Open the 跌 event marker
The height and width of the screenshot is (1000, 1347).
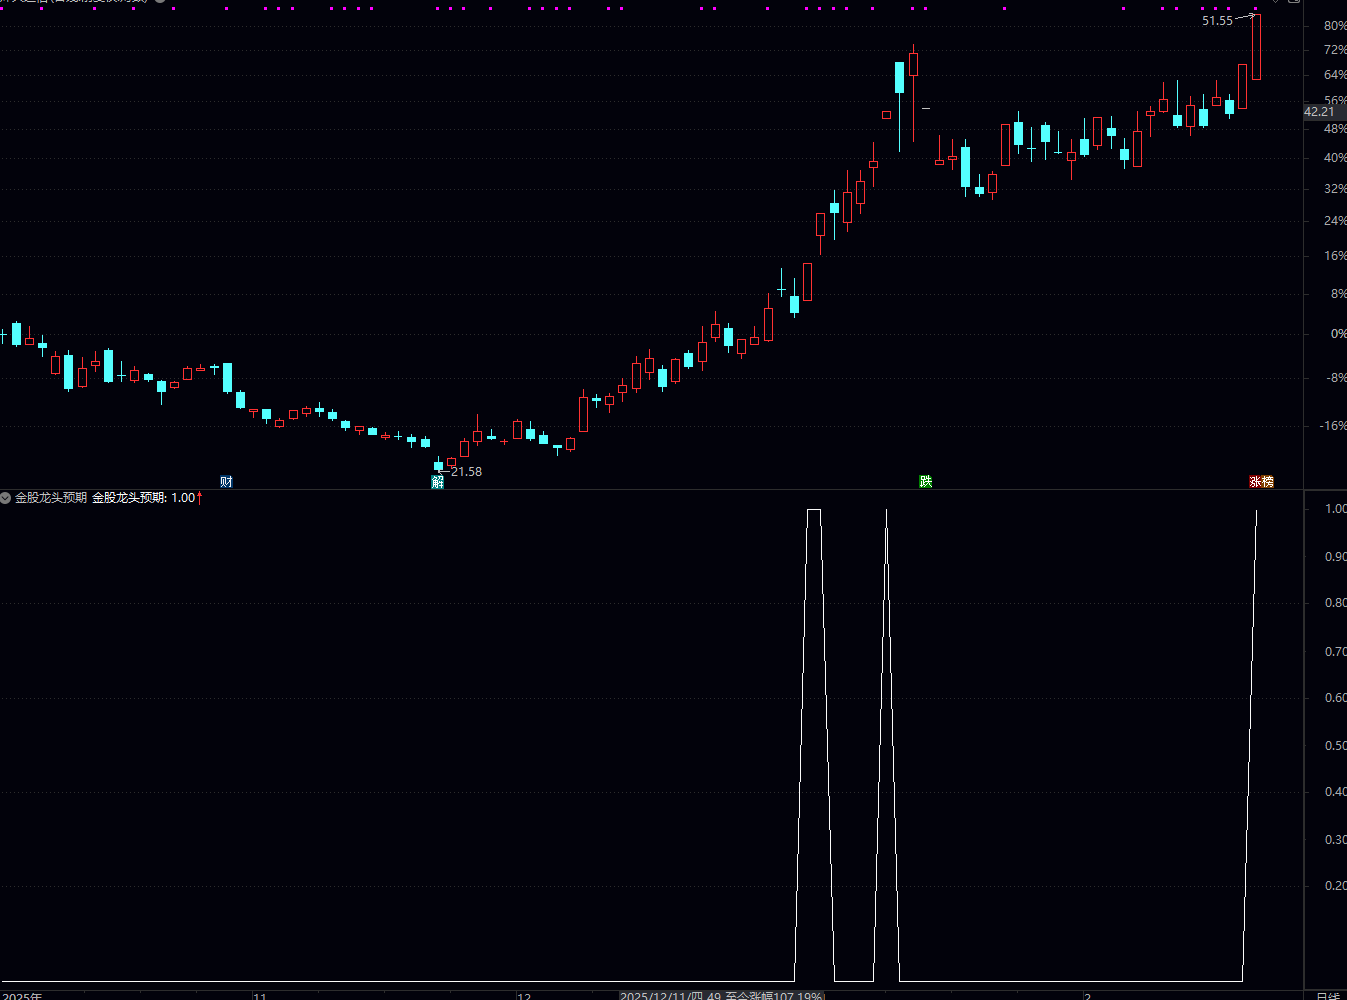(x=926, y=482)
